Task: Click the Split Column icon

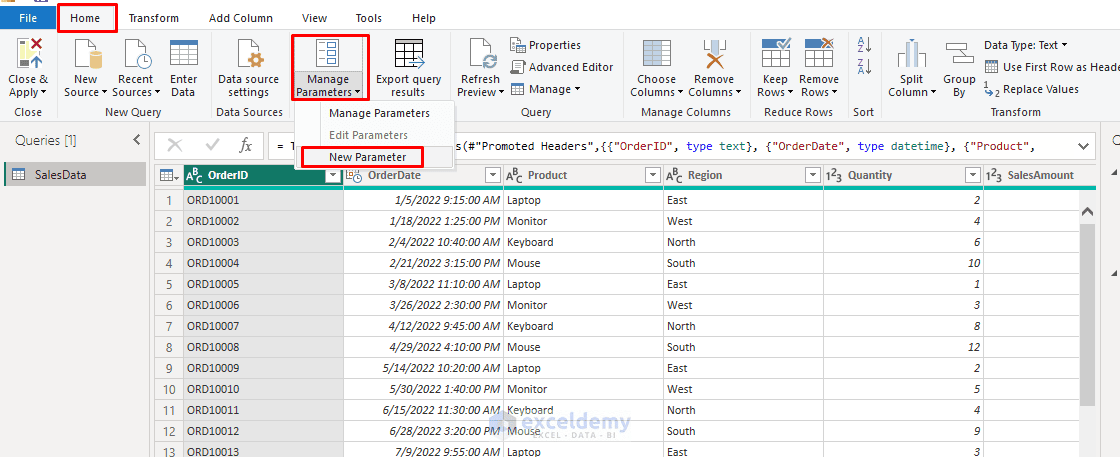Action: 911,54
